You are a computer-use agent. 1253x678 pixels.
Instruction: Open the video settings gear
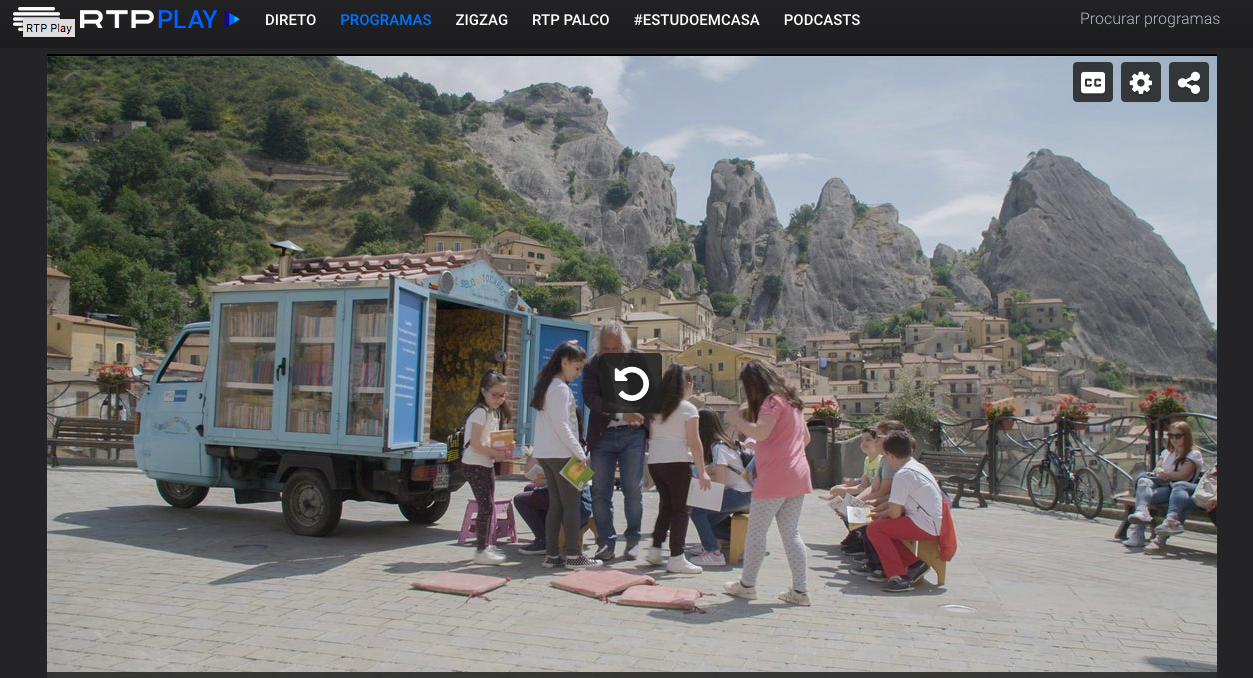(x=1140, y=83)
